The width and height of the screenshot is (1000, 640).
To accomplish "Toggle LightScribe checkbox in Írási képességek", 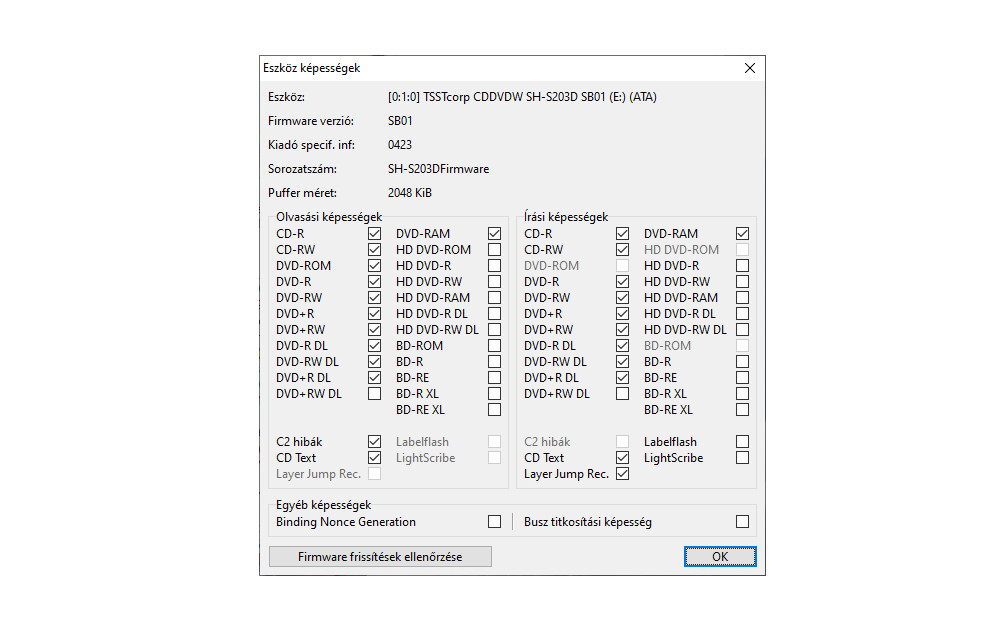I will pyautogui.click(x=742, y=458).
